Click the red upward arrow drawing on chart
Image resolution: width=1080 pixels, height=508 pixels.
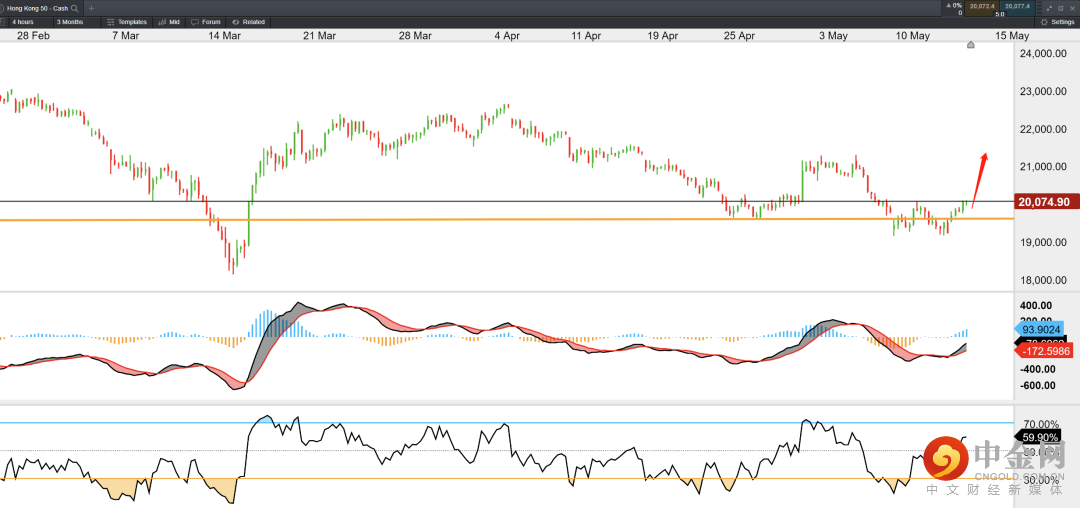(980, 178)
